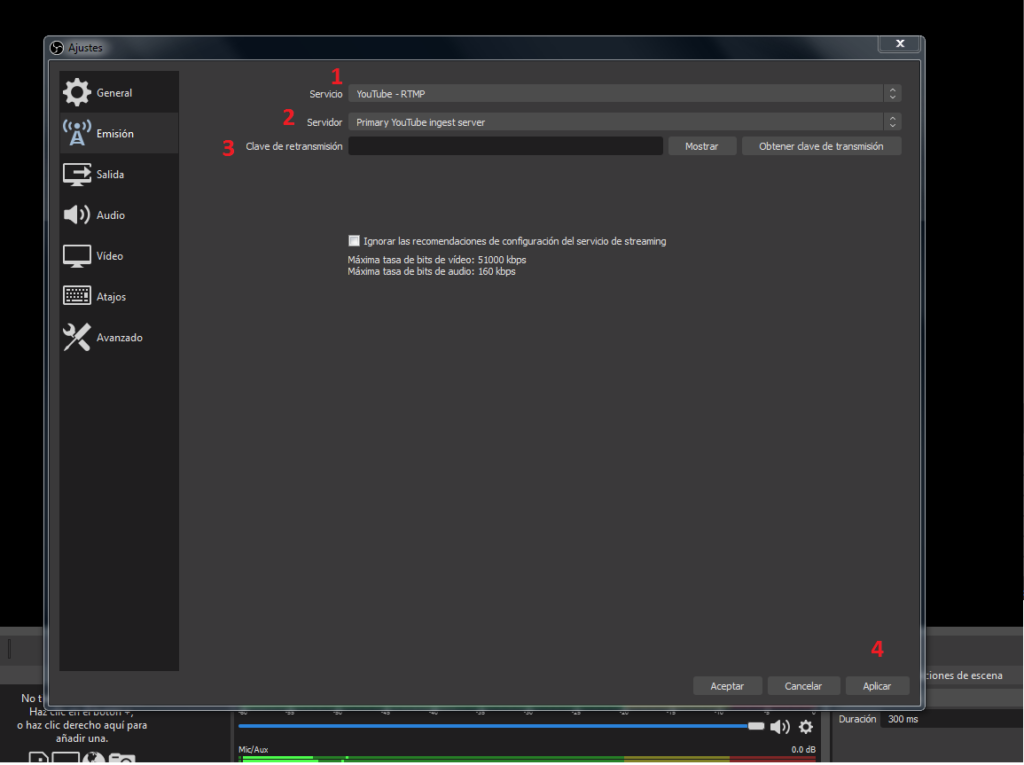Image resolution: width=1024 pixels, height=765 pixels.
Task: Select the Emisión antenna icon
Action: pos(76,133)
